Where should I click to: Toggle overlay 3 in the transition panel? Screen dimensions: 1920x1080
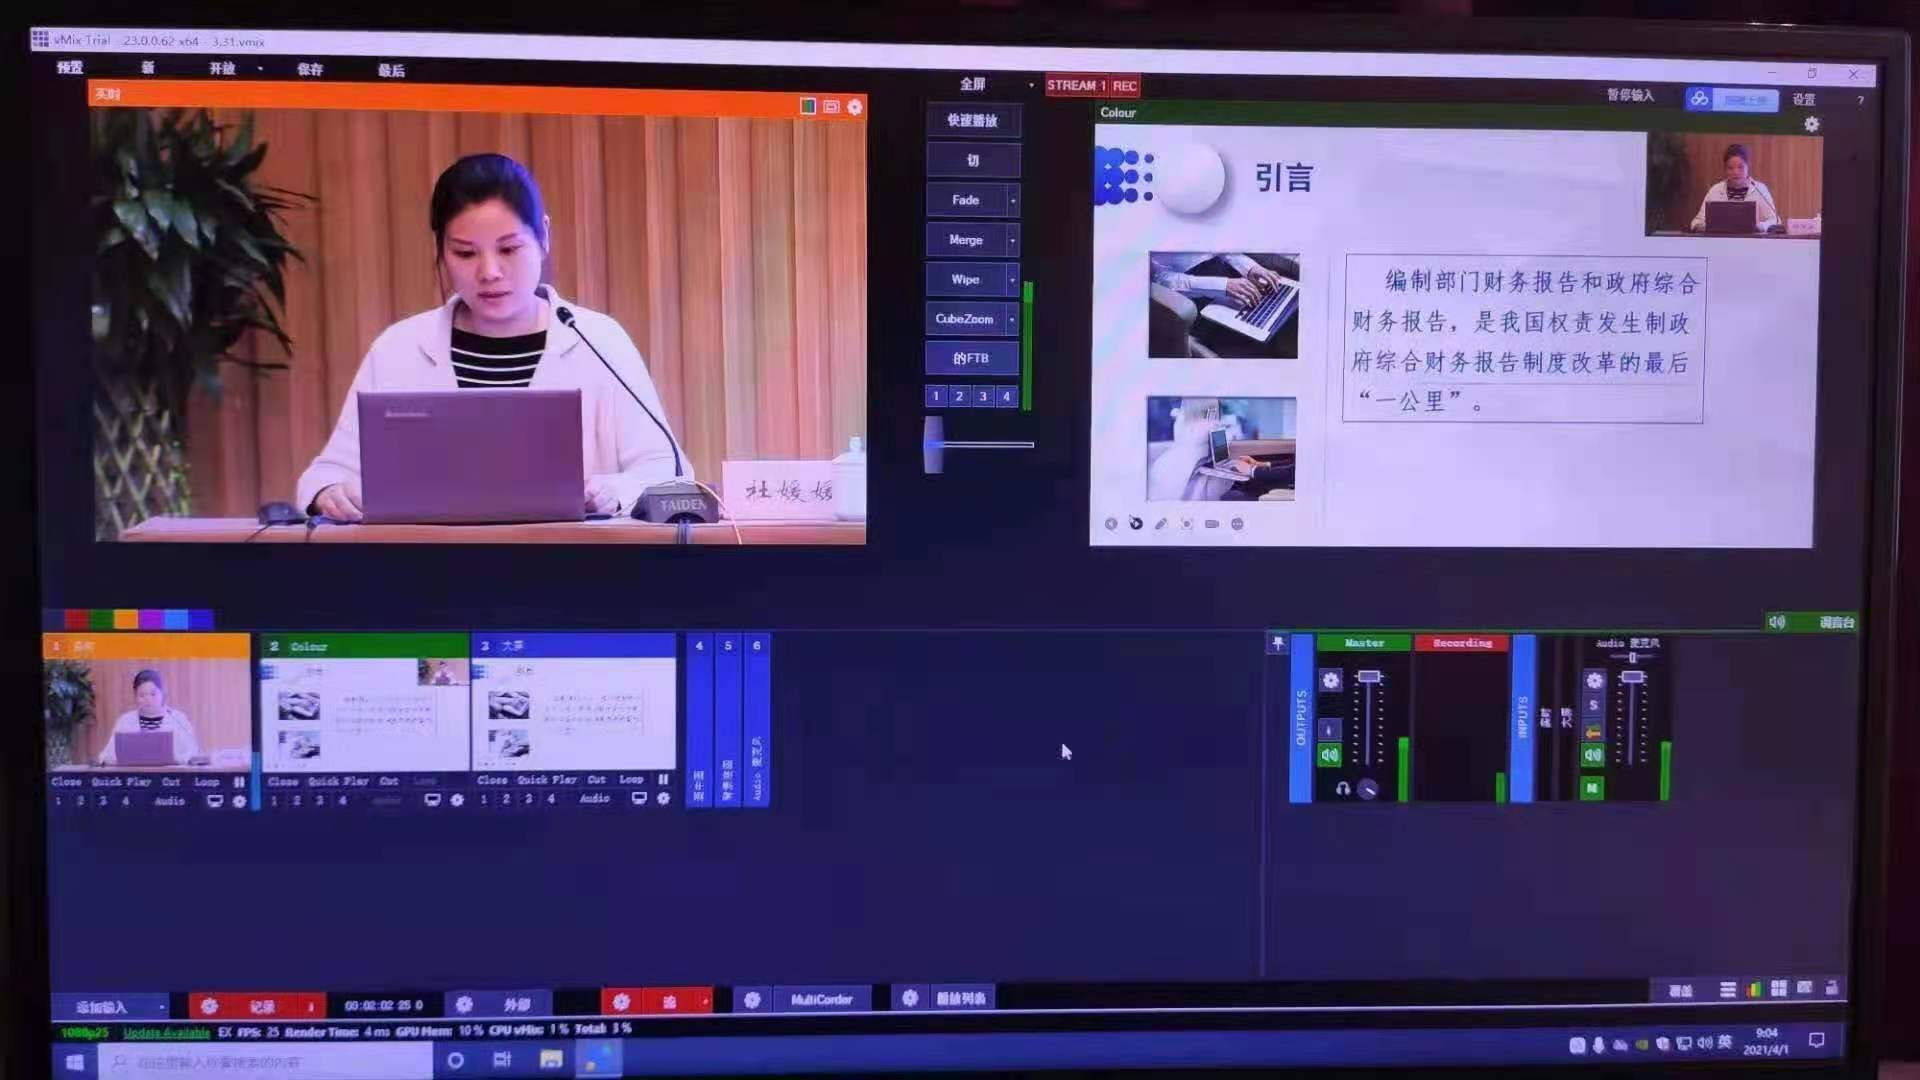[983, 396]
